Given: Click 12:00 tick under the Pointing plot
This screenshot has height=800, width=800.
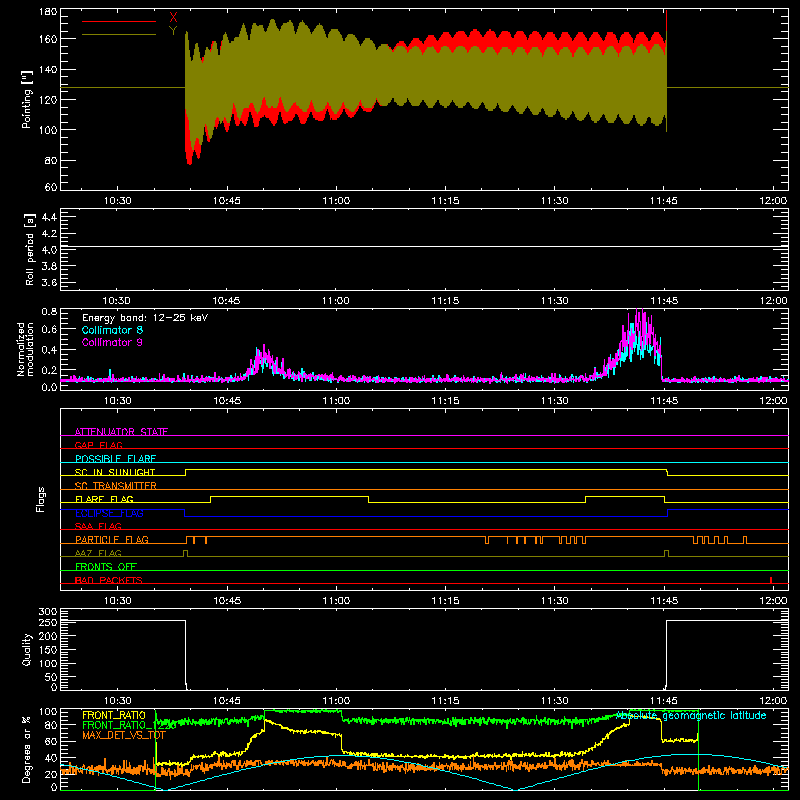Looking at the screenshot, I should point(773,201).
